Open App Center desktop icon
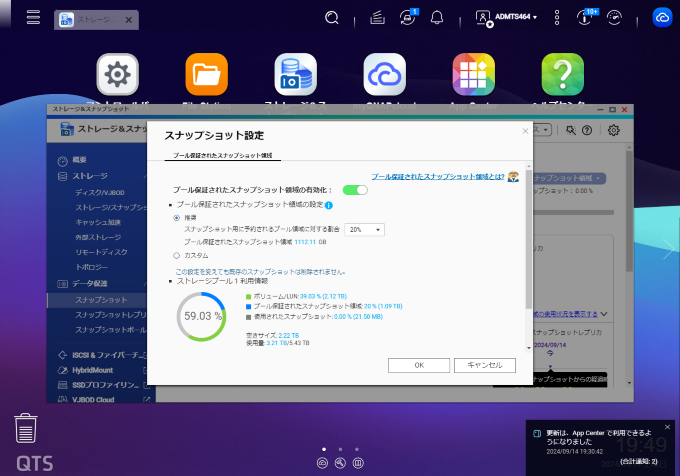 [x=474, y=75]
